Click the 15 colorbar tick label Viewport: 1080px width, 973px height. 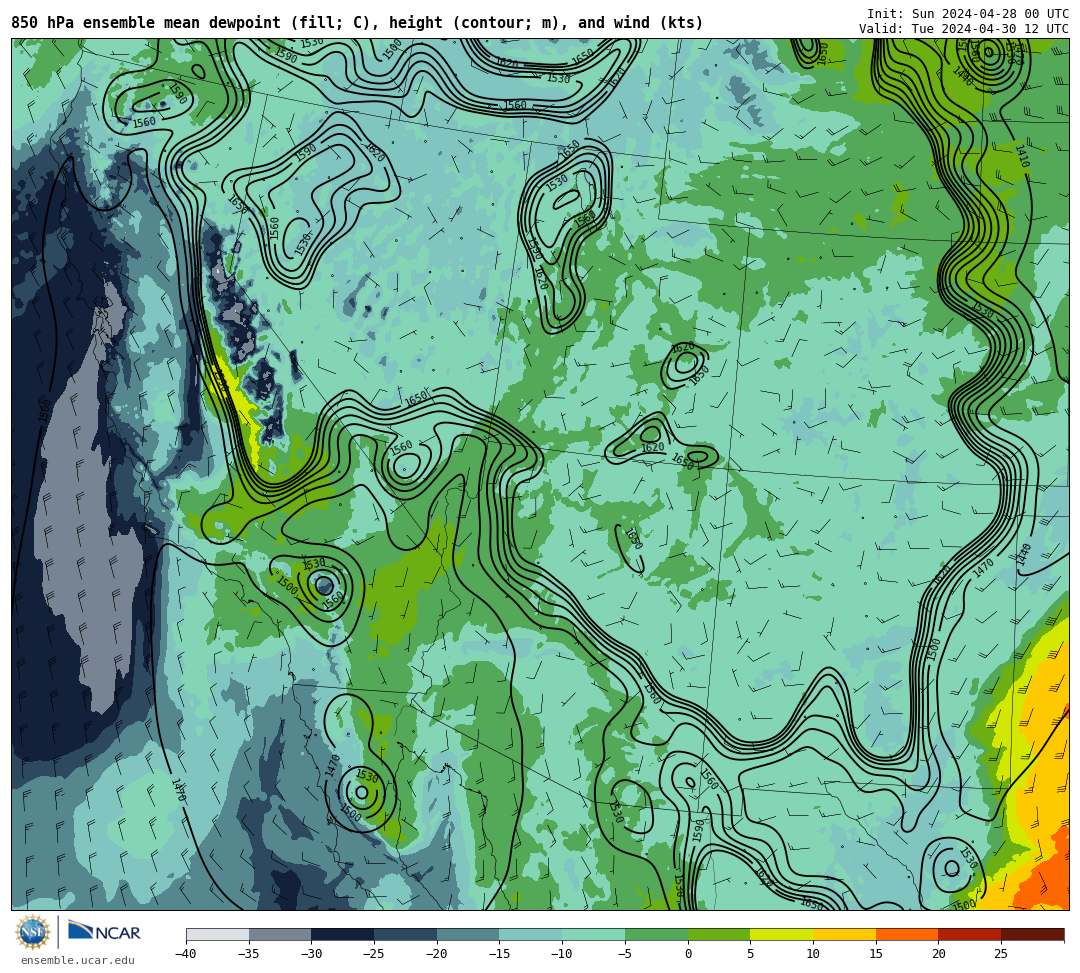pyautogui.click(x=876, y=954)
